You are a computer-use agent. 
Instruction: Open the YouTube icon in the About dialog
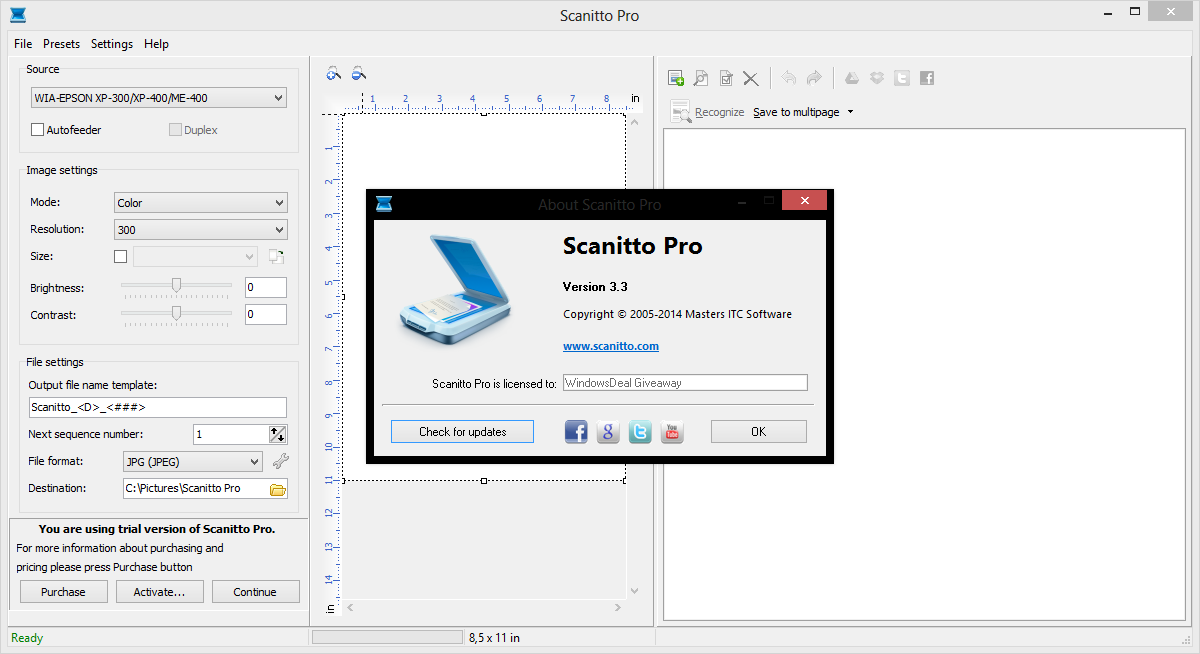click(672, 432)
